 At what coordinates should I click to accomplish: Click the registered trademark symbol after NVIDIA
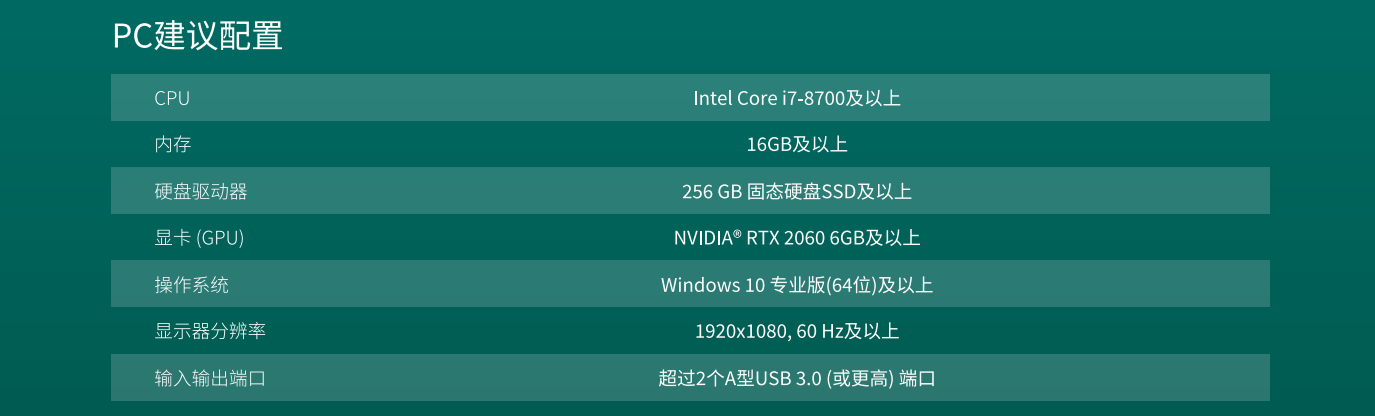(737, 234)
